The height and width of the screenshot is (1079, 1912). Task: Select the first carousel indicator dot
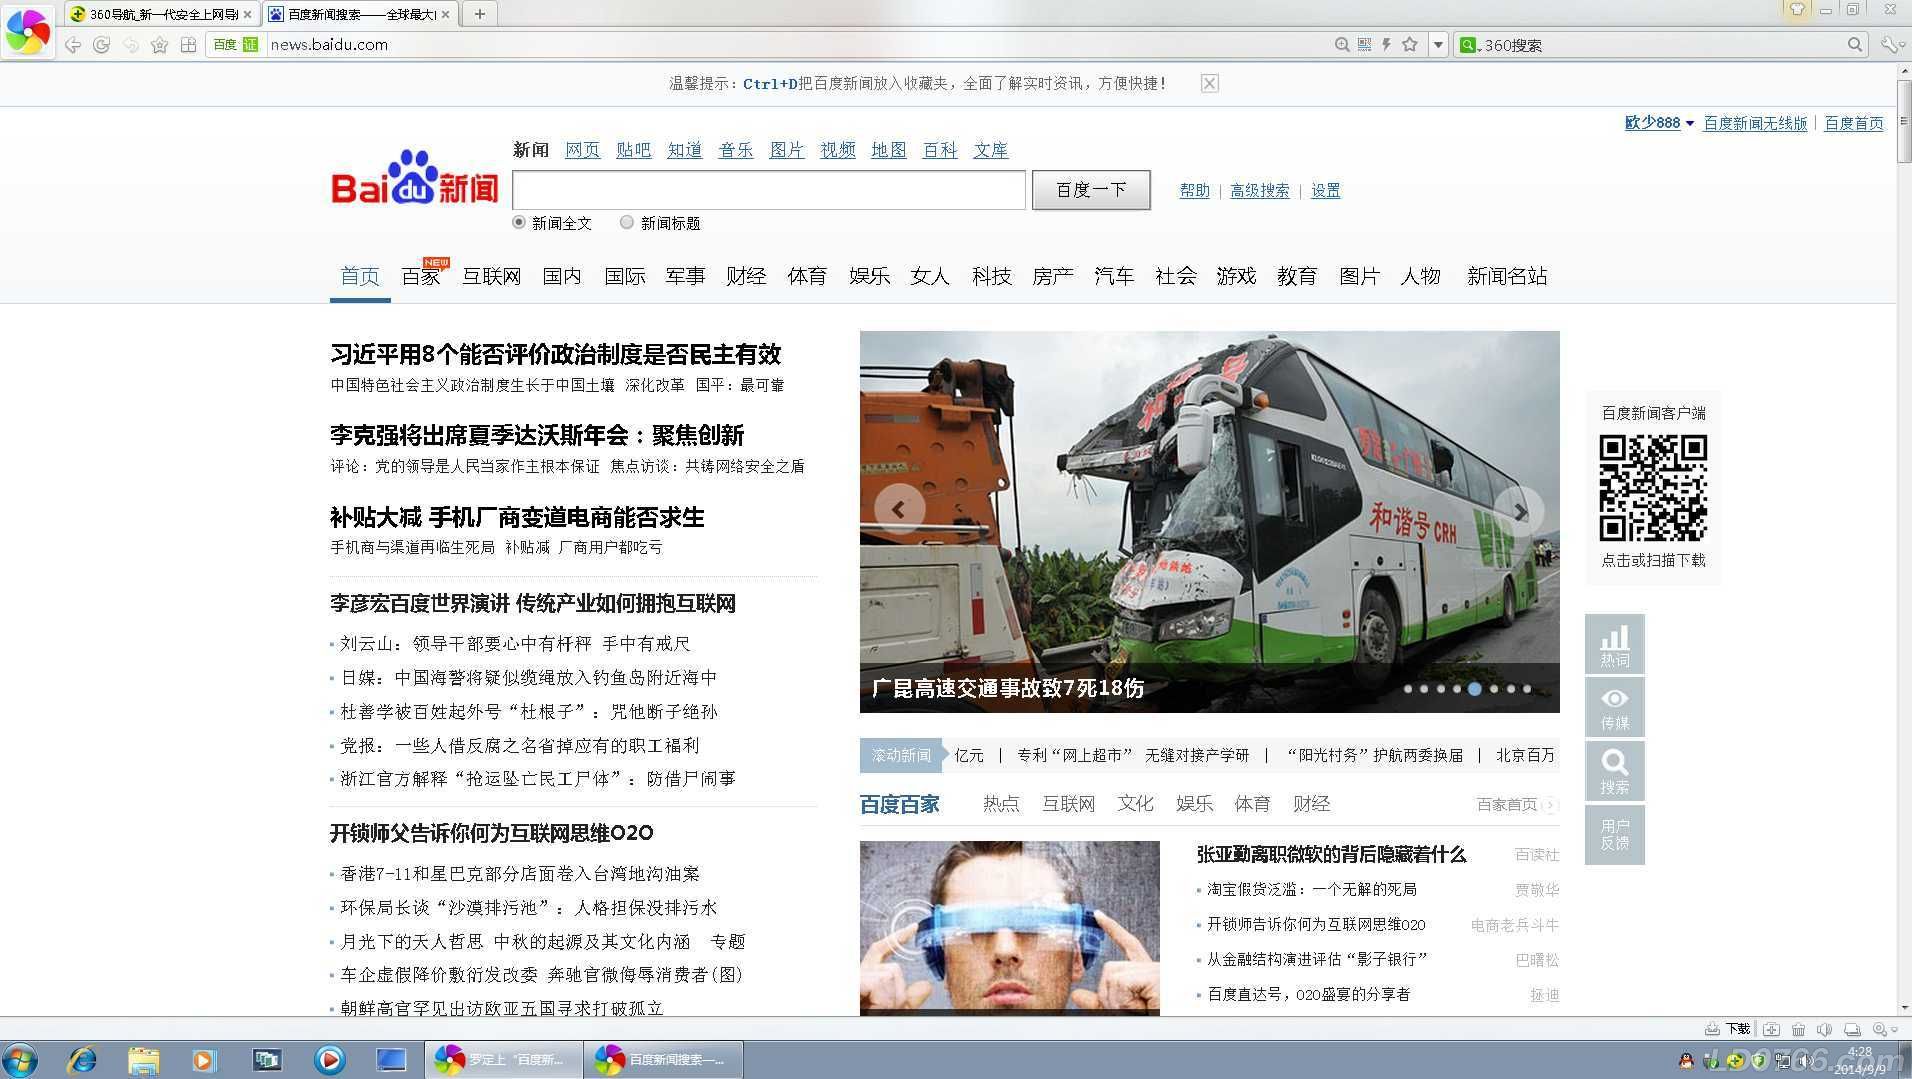[x=1408, y=688]
